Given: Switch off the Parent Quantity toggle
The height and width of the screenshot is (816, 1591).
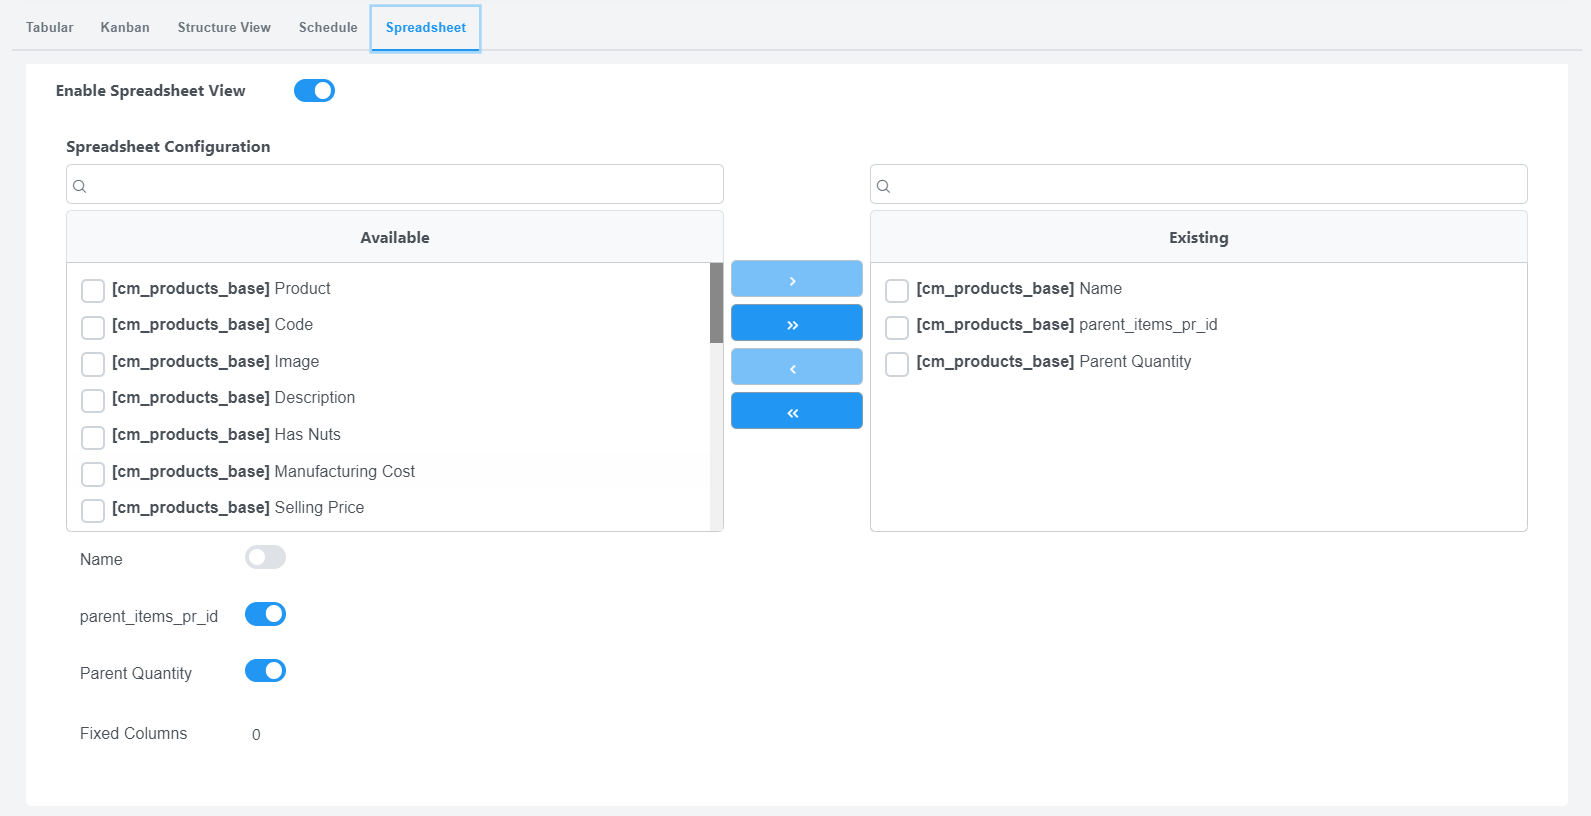Looking at the screenshot, I should coord(265,671).
